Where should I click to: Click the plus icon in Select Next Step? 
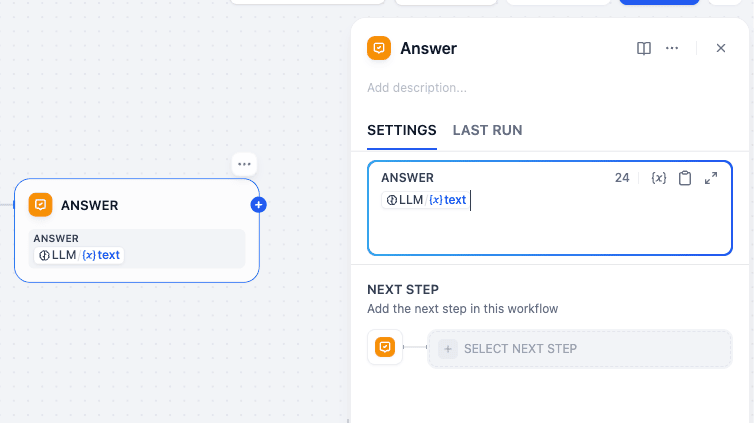[447, 349]
